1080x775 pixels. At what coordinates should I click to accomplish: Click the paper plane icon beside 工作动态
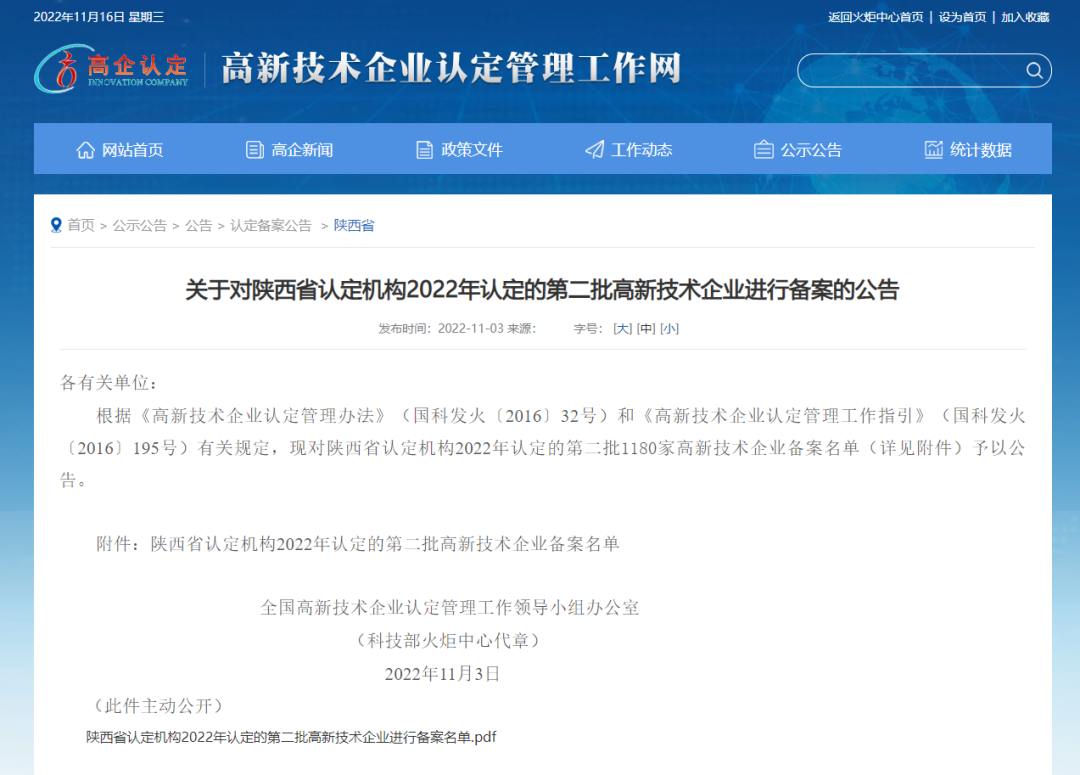point(595,150)
